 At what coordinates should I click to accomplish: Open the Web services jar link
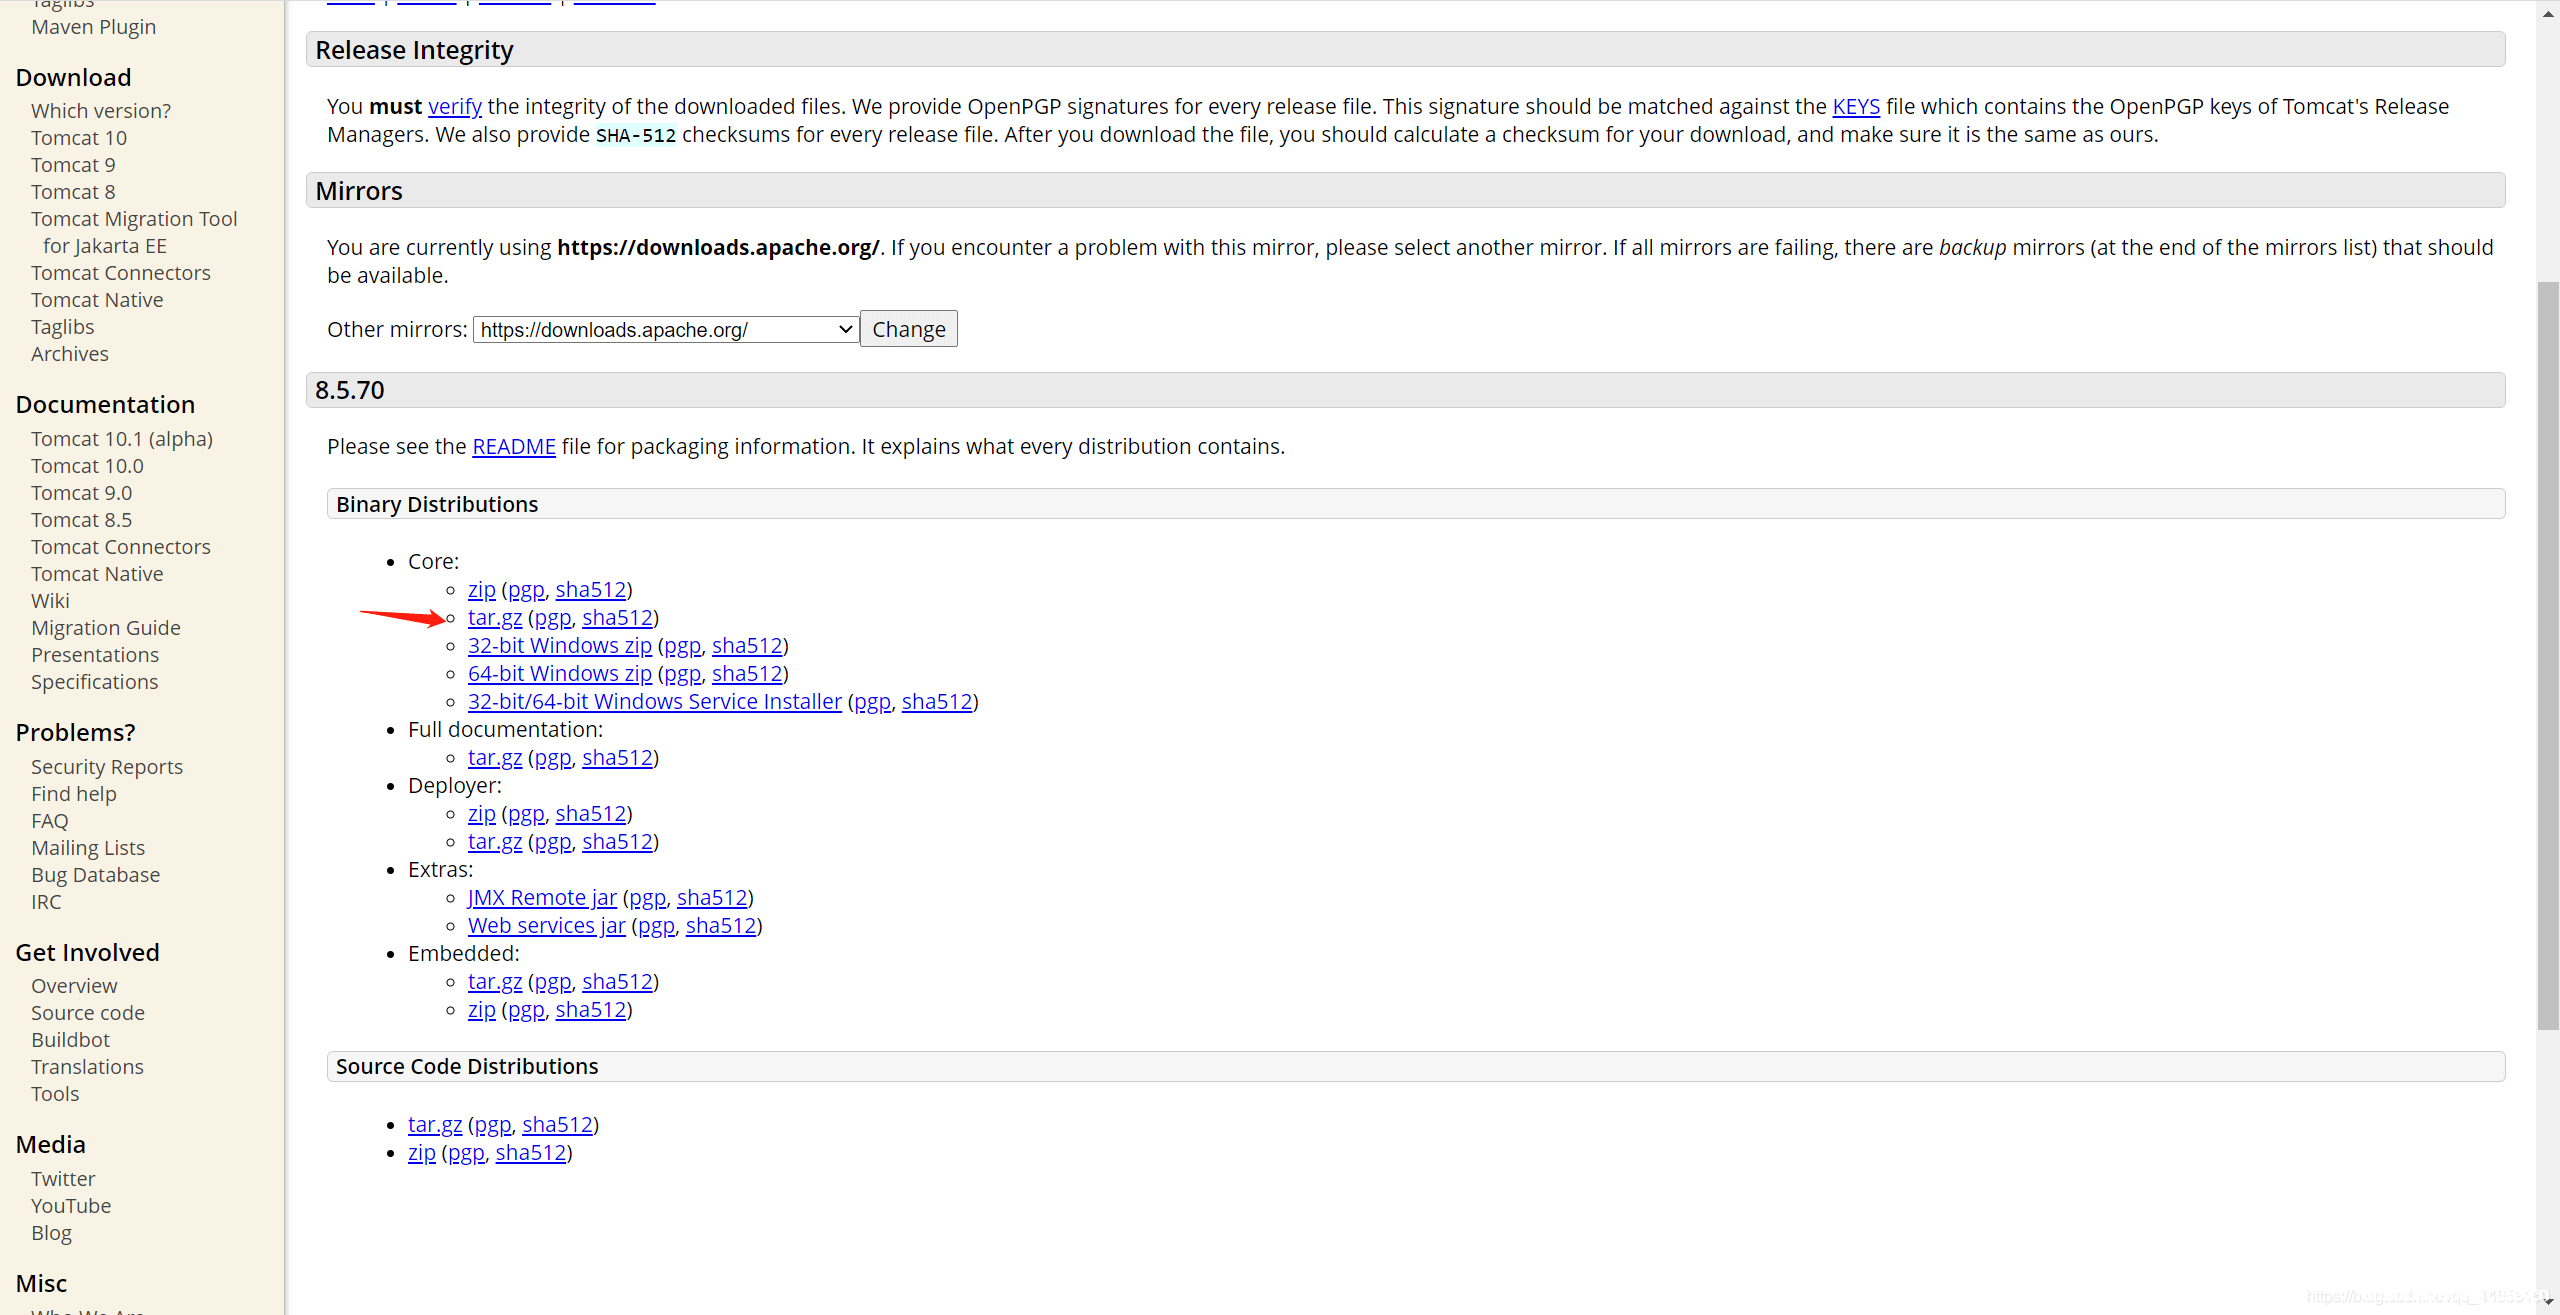pos(546,926)
